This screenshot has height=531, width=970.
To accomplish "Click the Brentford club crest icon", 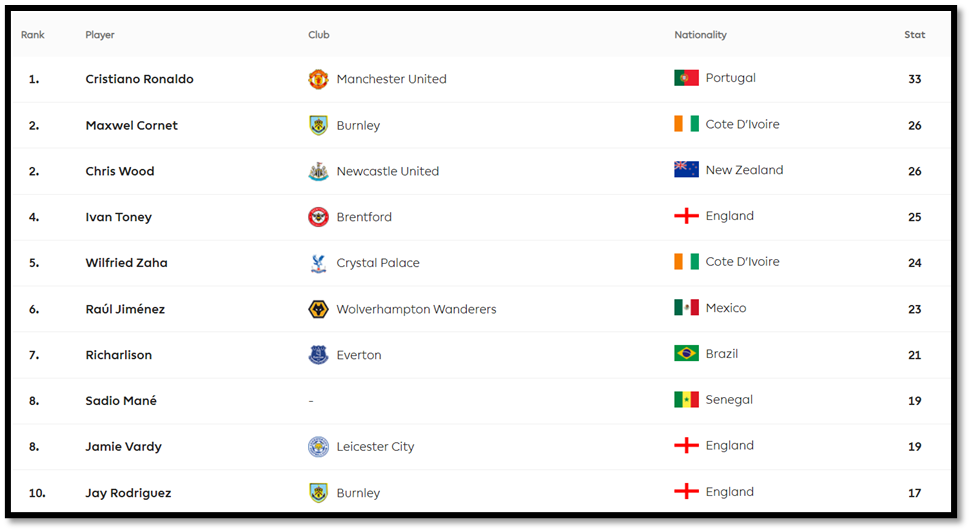I will (x=318, y=217).
